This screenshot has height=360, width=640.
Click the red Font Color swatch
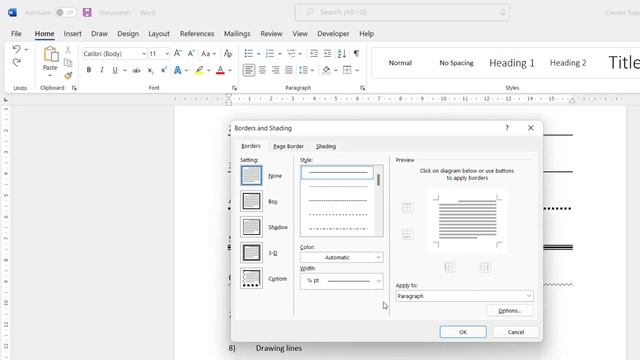pyautogui.click(x=220, y=70)
